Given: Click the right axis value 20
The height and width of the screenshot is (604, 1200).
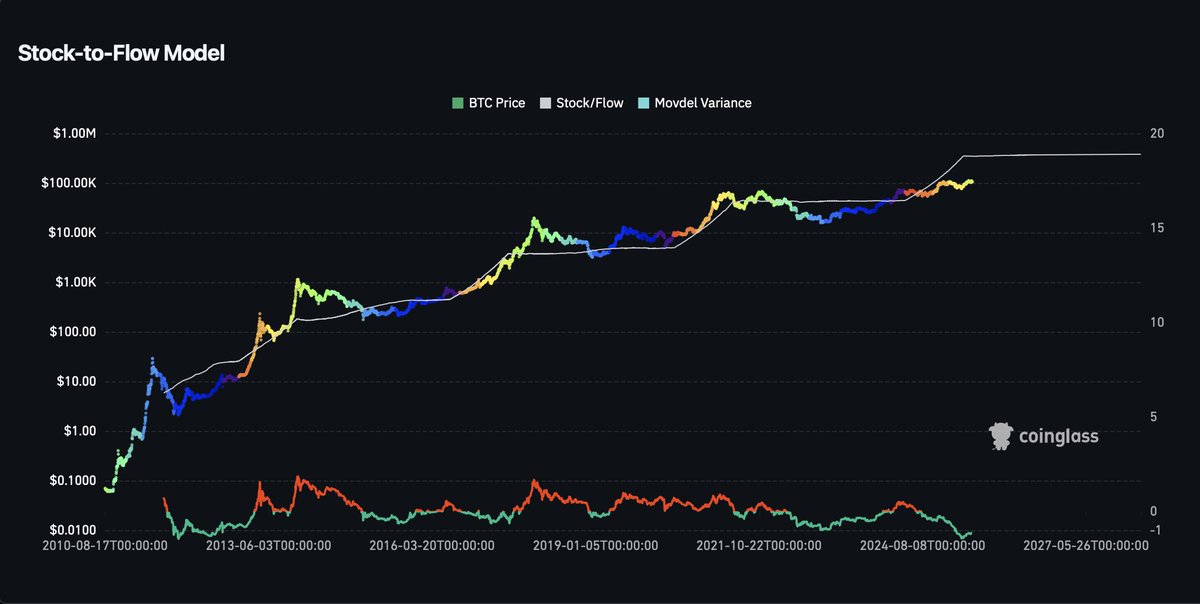Looking at the screenshot, I should [x=1157, y=134].
